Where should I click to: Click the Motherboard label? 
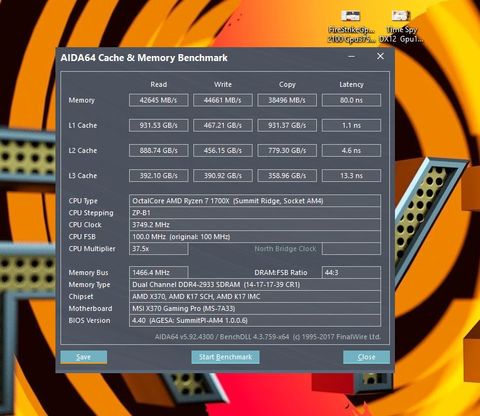click(x=90, y=308)
